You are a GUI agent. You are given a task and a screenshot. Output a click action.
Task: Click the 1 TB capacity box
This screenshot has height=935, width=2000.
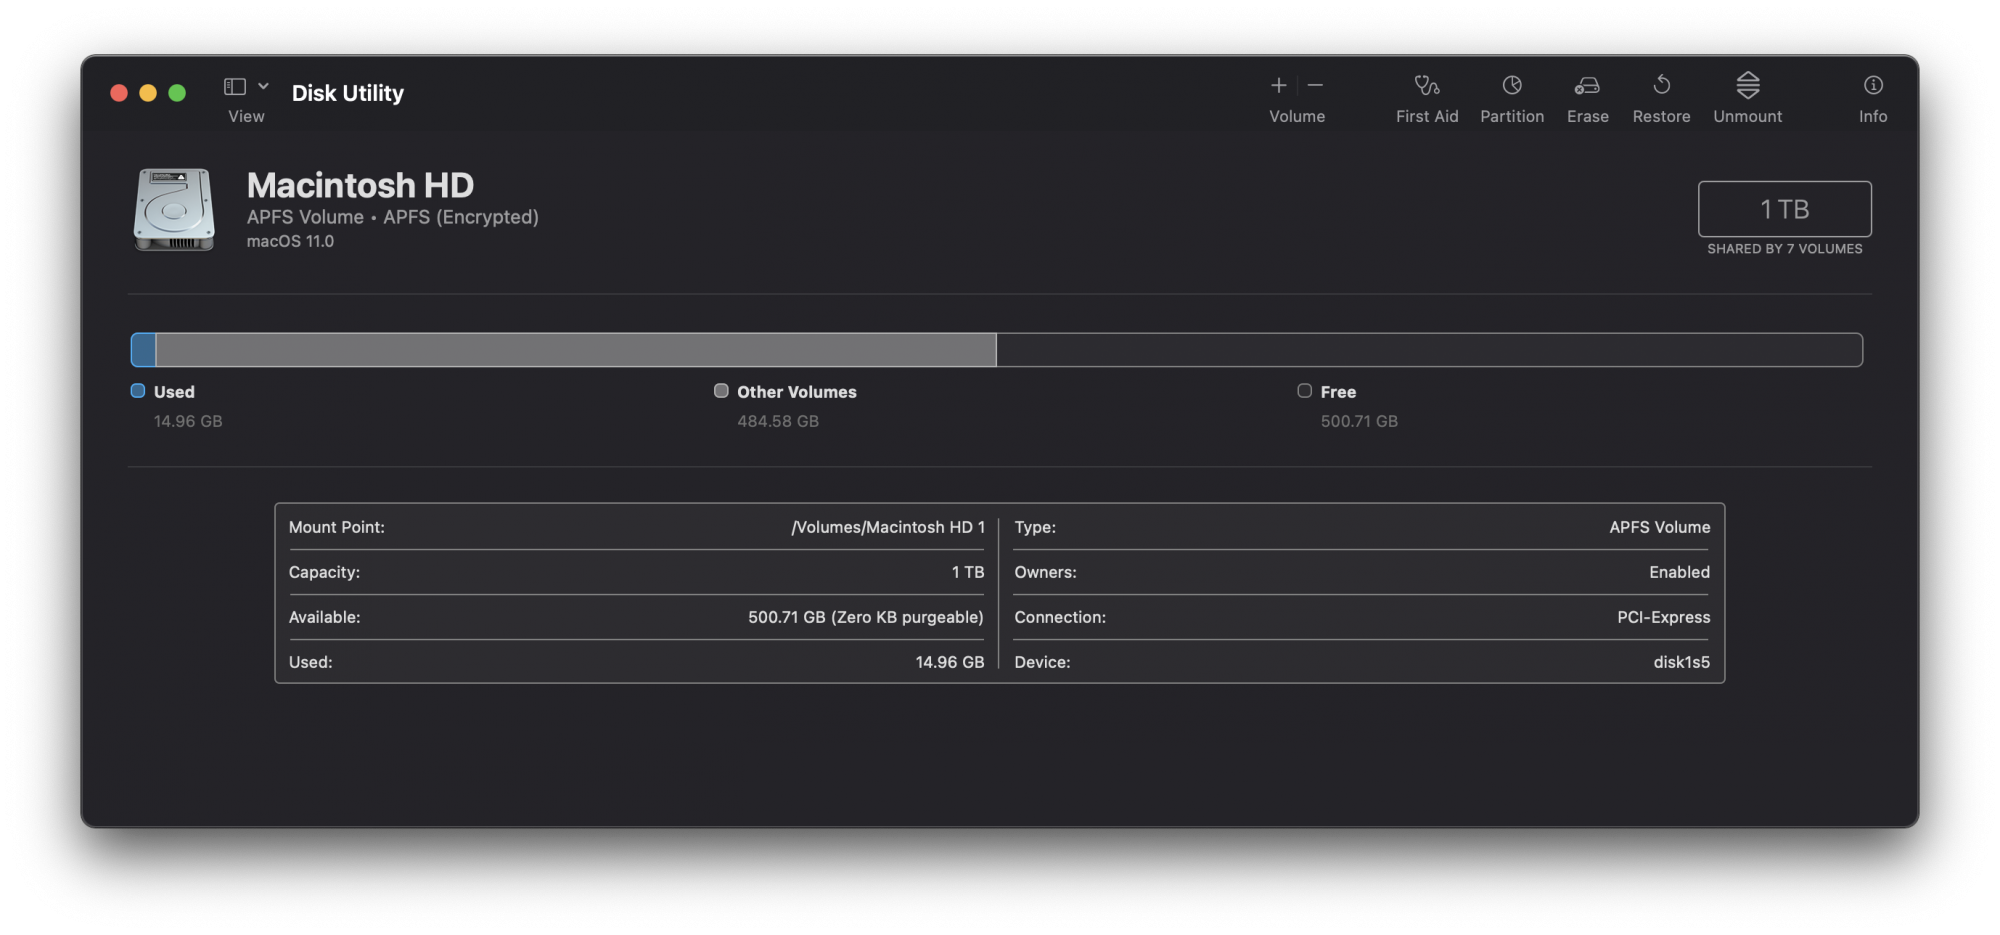[x=1784, y=209]
